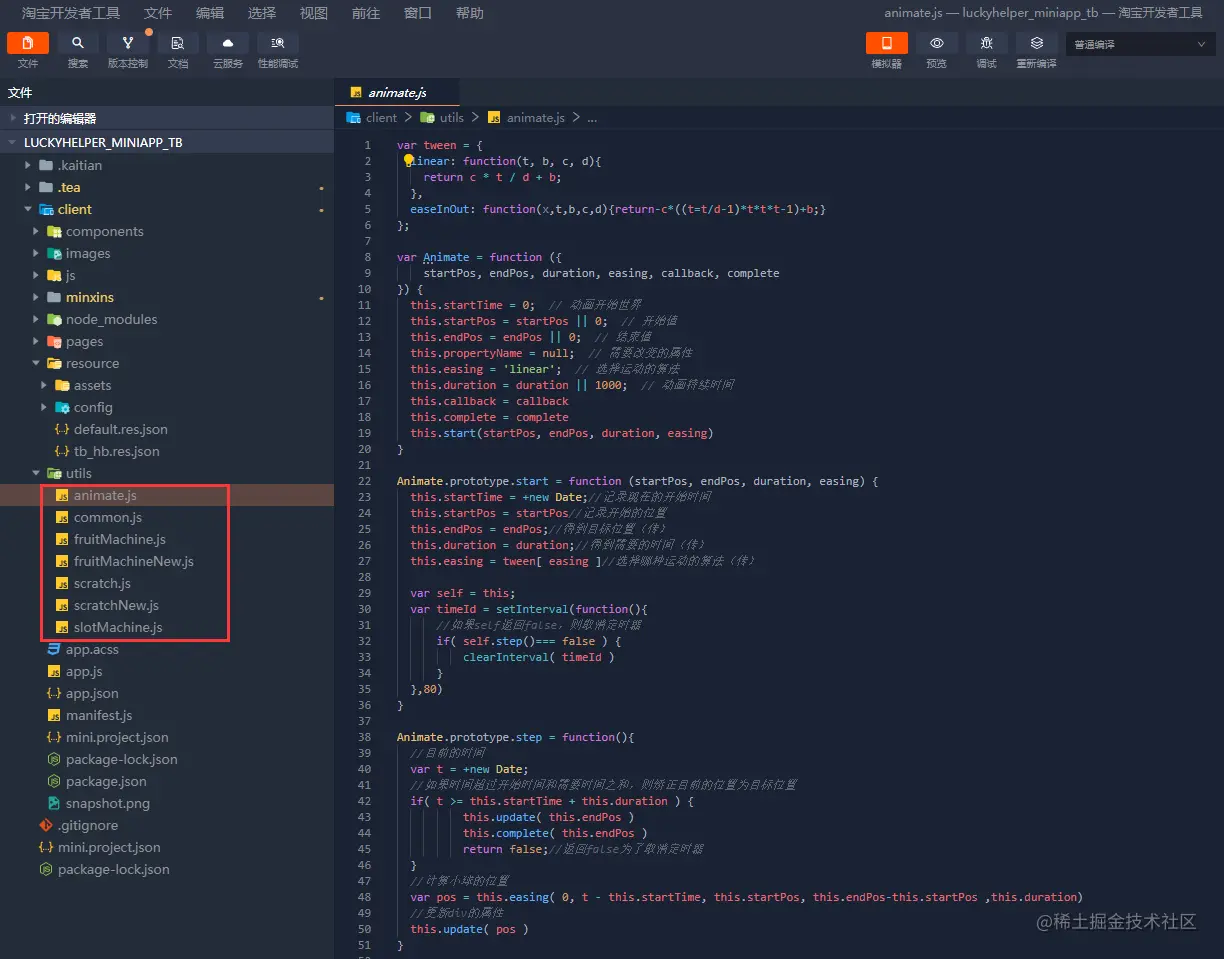Open the 文件 (Files) toolbar panel icon

coord(28,43)
